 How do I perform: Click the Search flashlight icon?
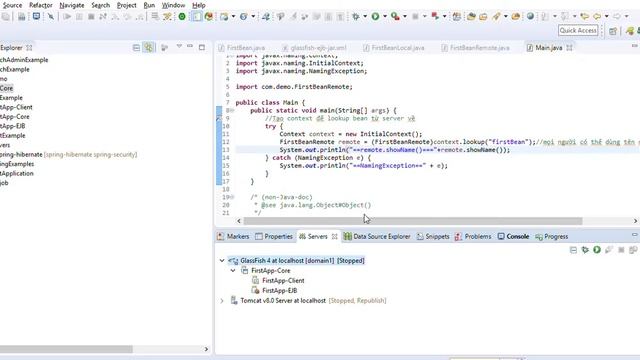(x=496, y=17)
